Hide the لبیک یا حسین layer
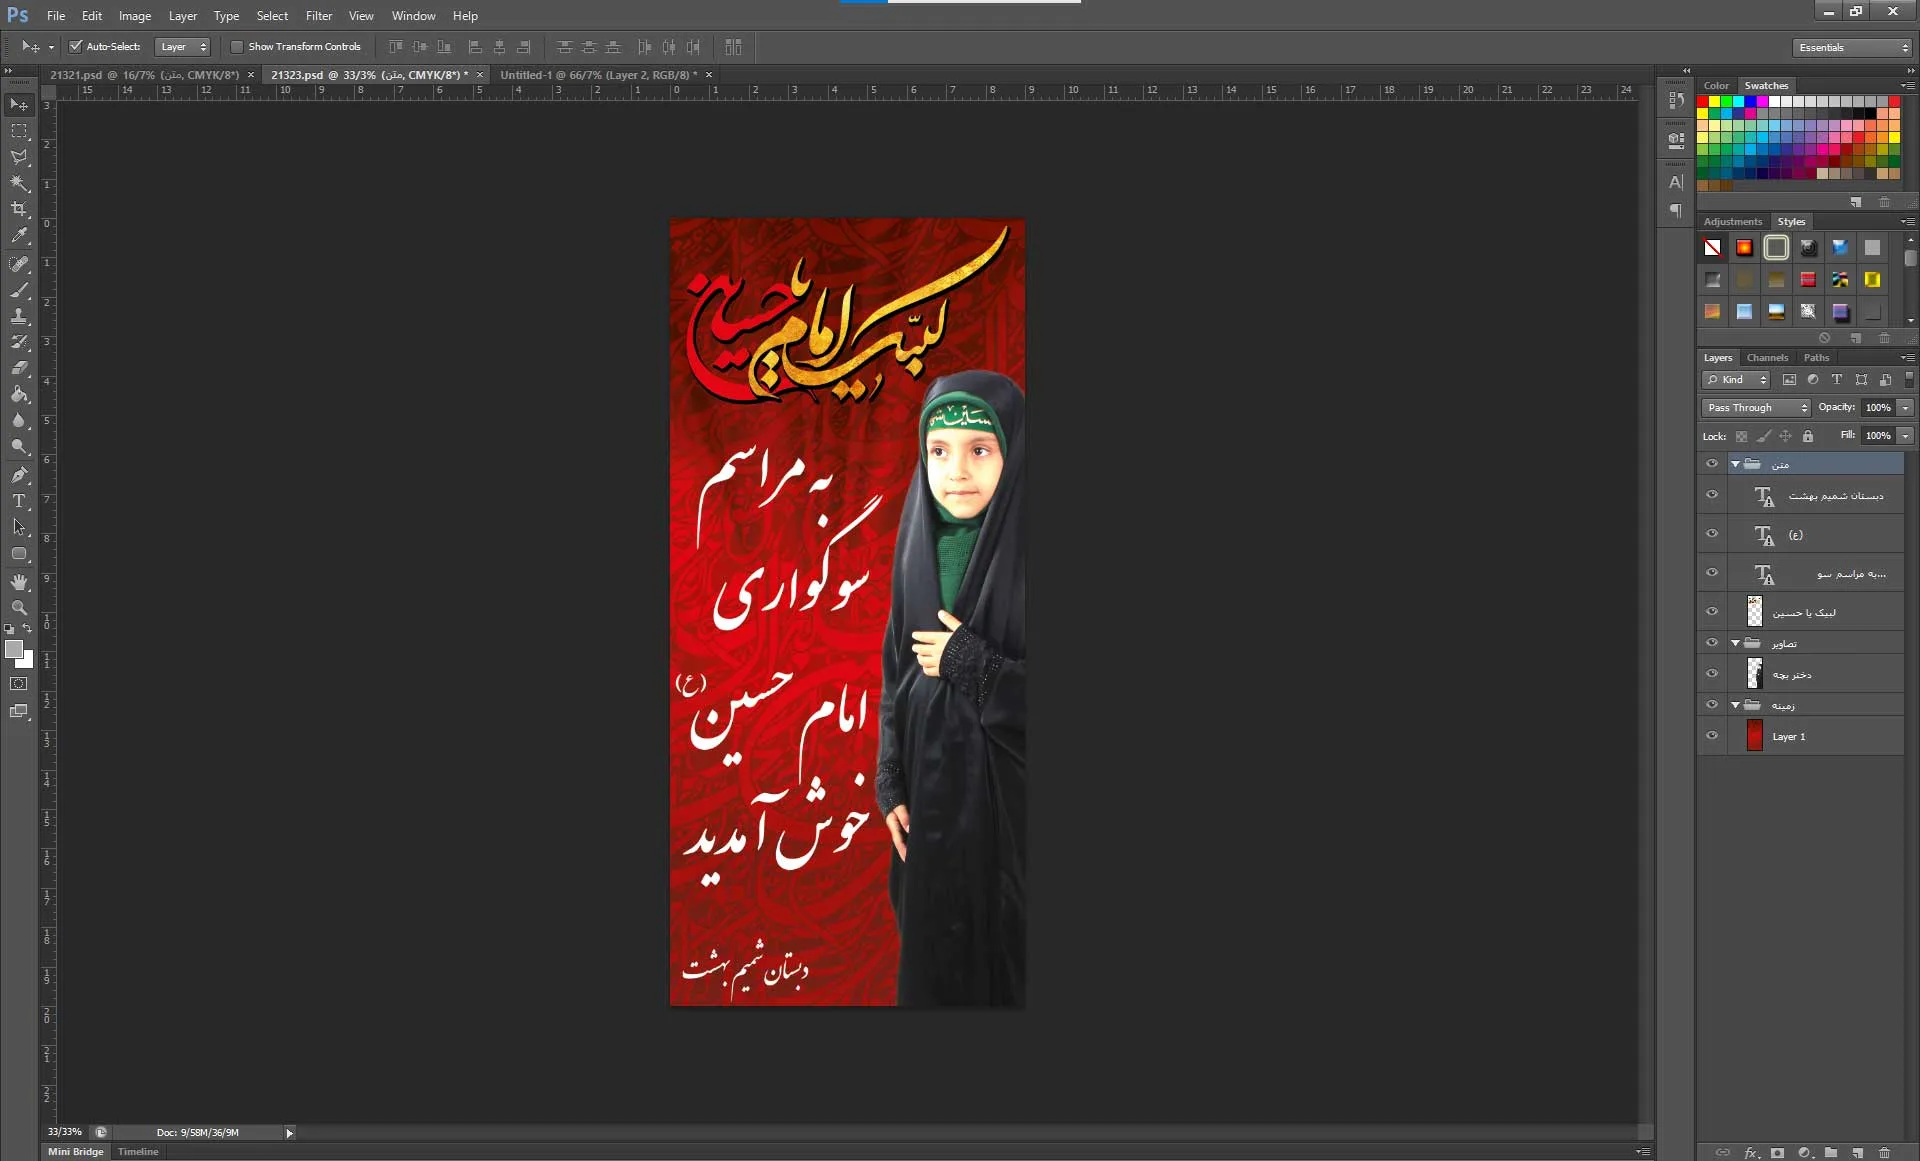1920x1161 pixels. tap(1712, 612)
